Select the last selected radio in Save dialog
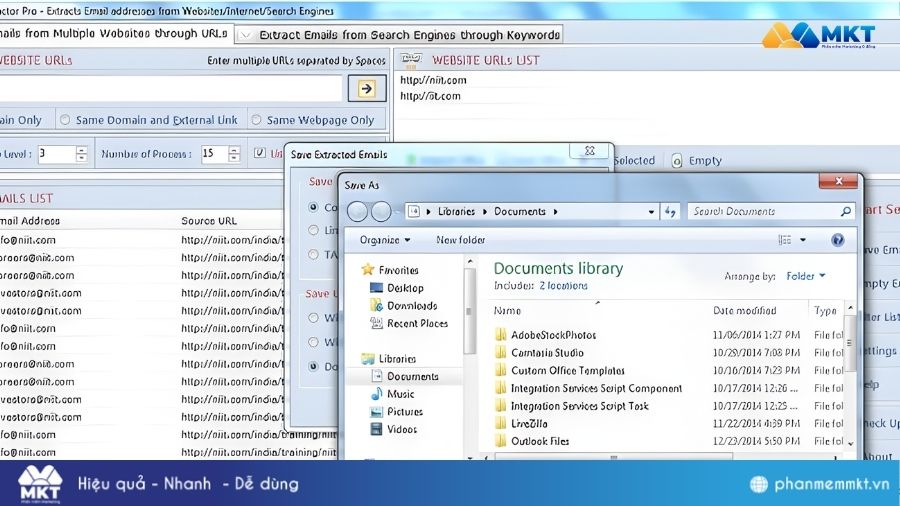The image size is (900, 506). (313, 366)
